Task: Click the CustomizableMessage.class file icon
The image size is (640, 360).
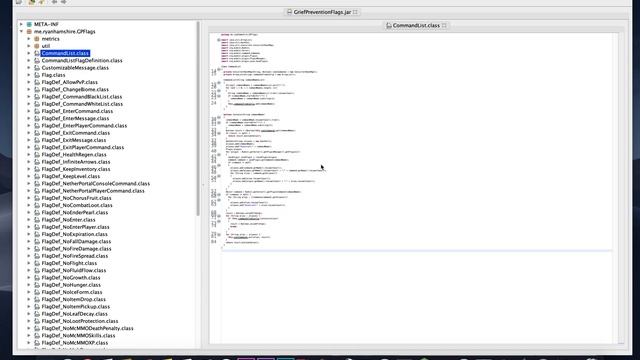Action: [37, 68]
